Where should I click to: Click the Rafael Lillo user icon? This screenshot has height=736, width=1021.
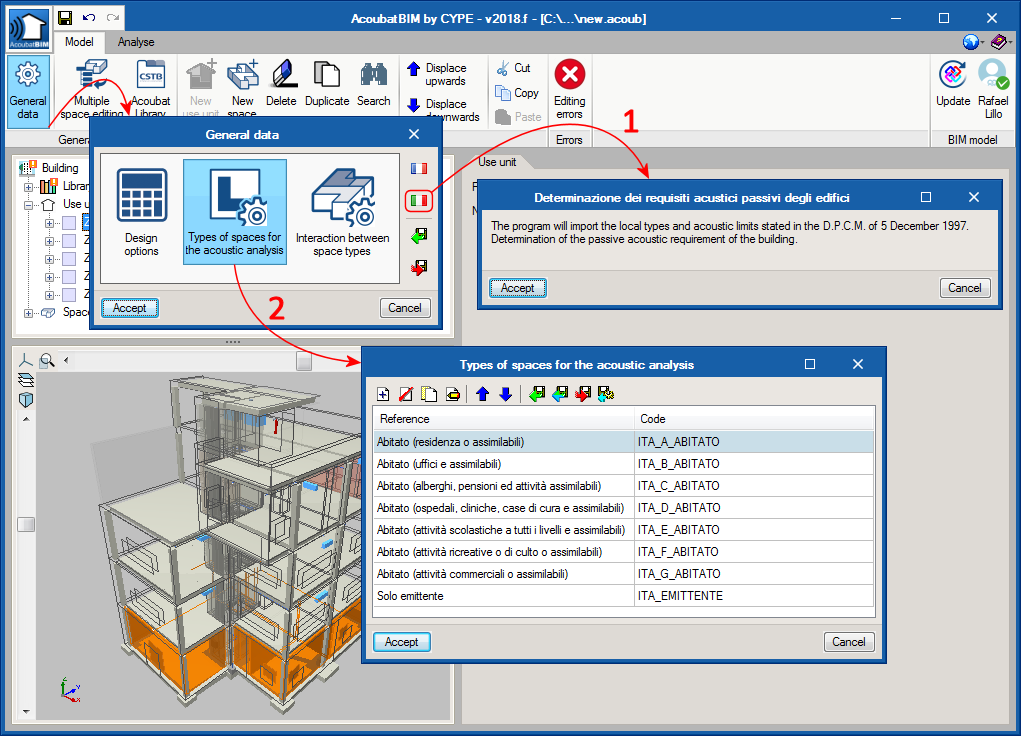pos(993,89)
